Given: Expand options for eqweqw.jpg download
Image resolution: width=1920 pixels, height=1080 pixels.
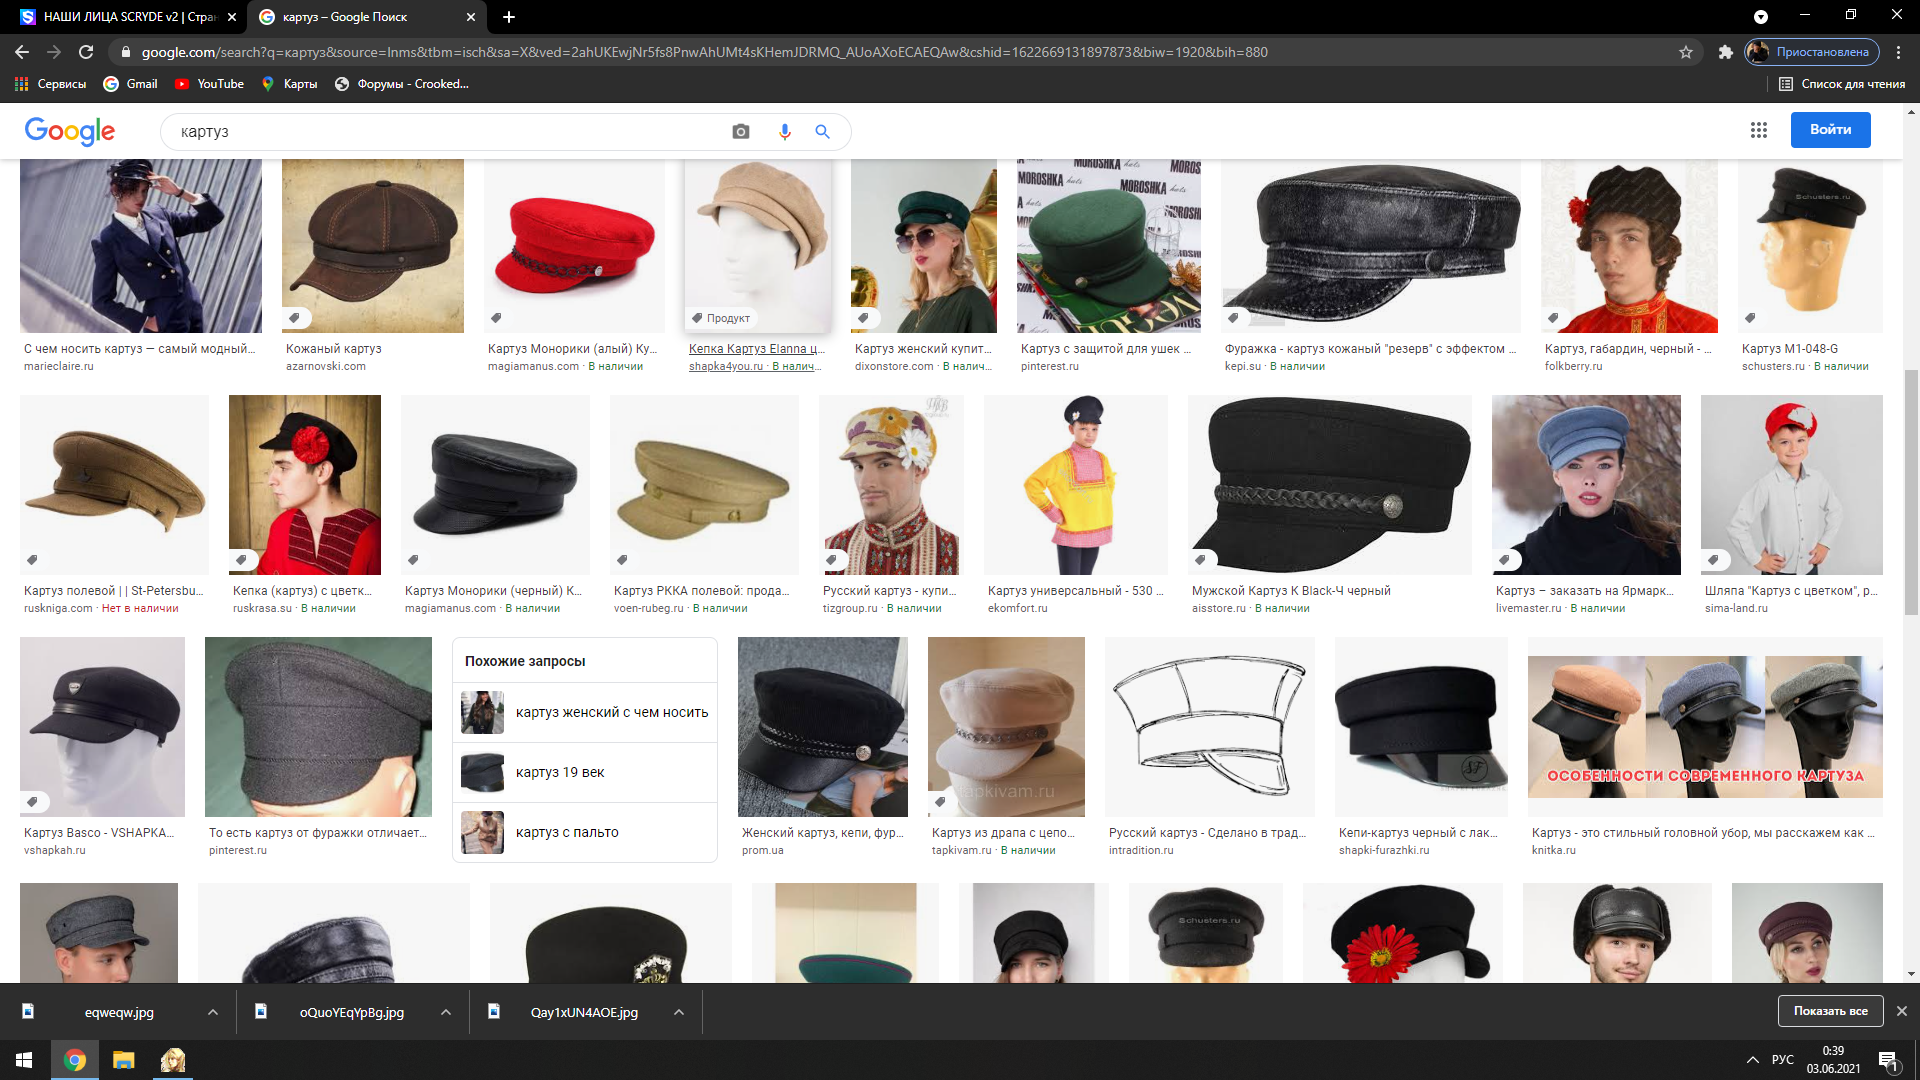Looking at the screenshot, I should [213, 1012].
